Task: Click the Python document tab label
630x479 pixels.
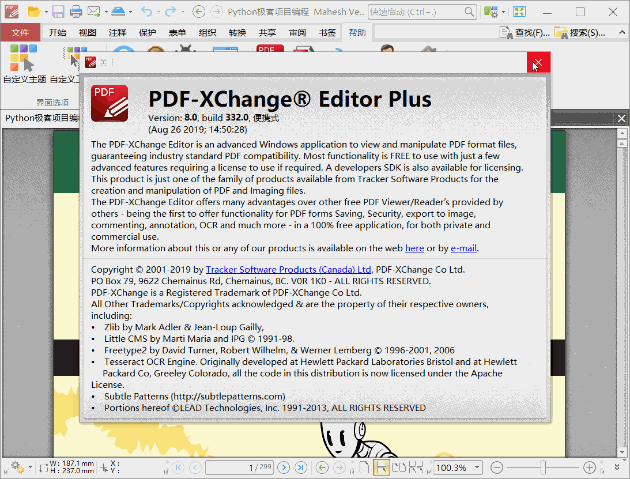Action: [x=42, y=118]
